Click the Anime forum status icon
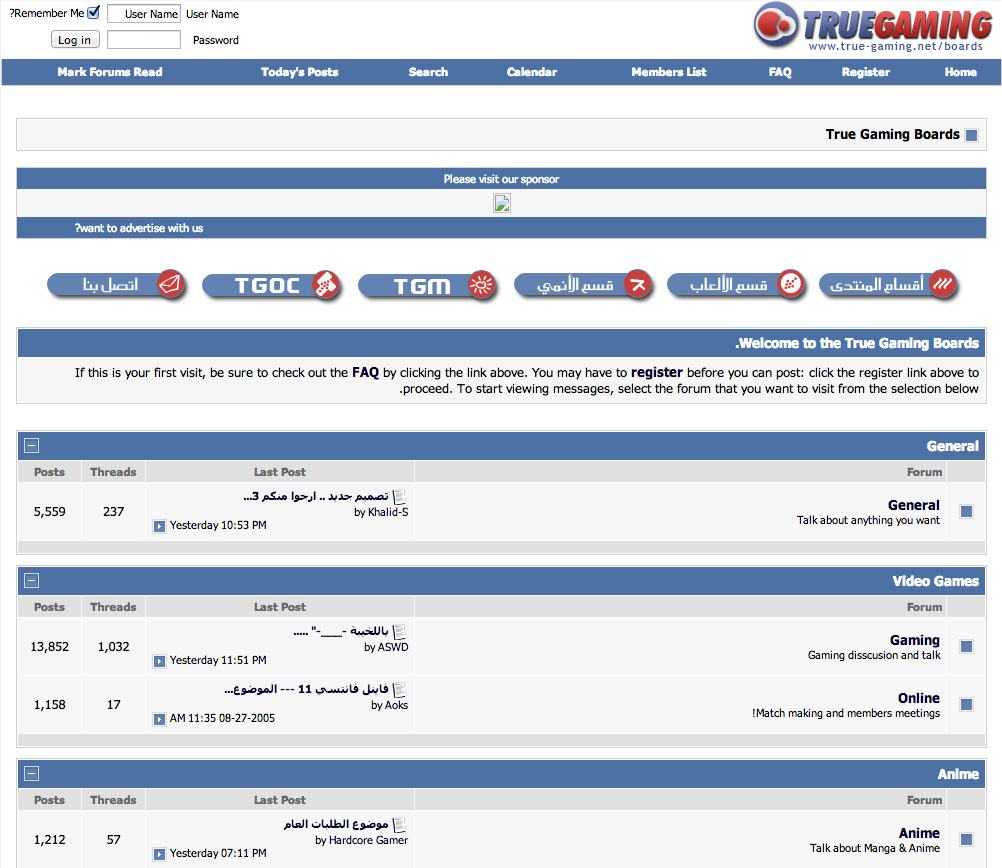Image resolution: width=1002 pixels, height=868 pixels. click(x=966, y=839)
